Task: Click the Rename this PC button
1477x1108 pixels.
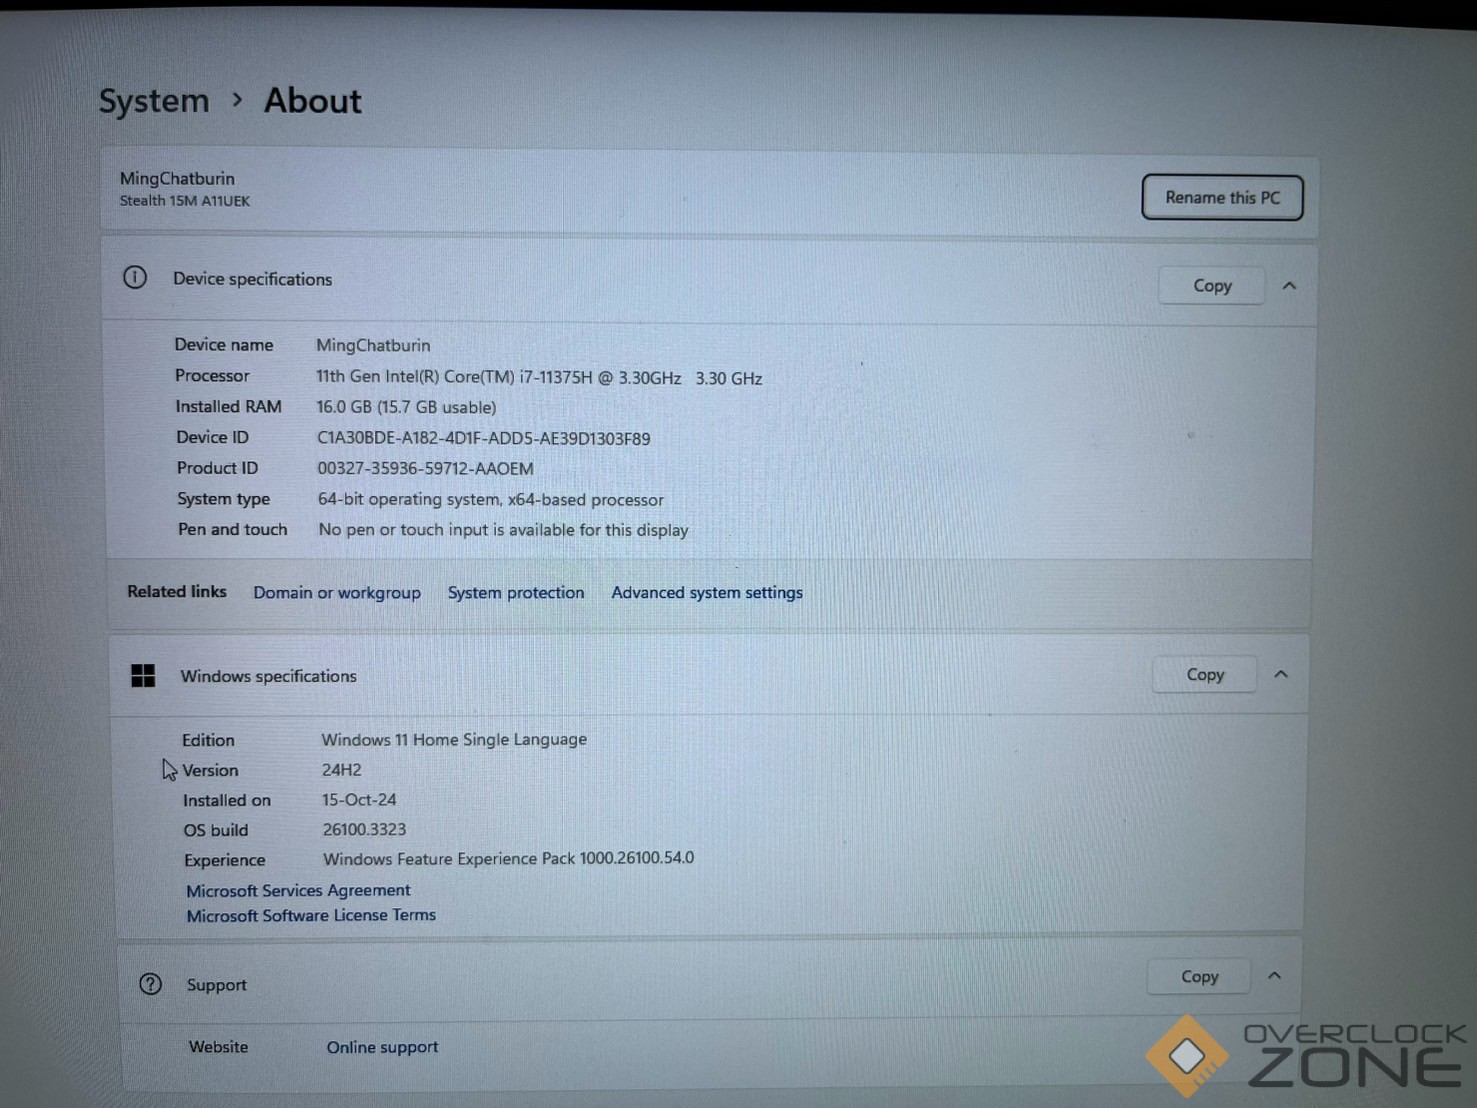Action: [1222, 198]
